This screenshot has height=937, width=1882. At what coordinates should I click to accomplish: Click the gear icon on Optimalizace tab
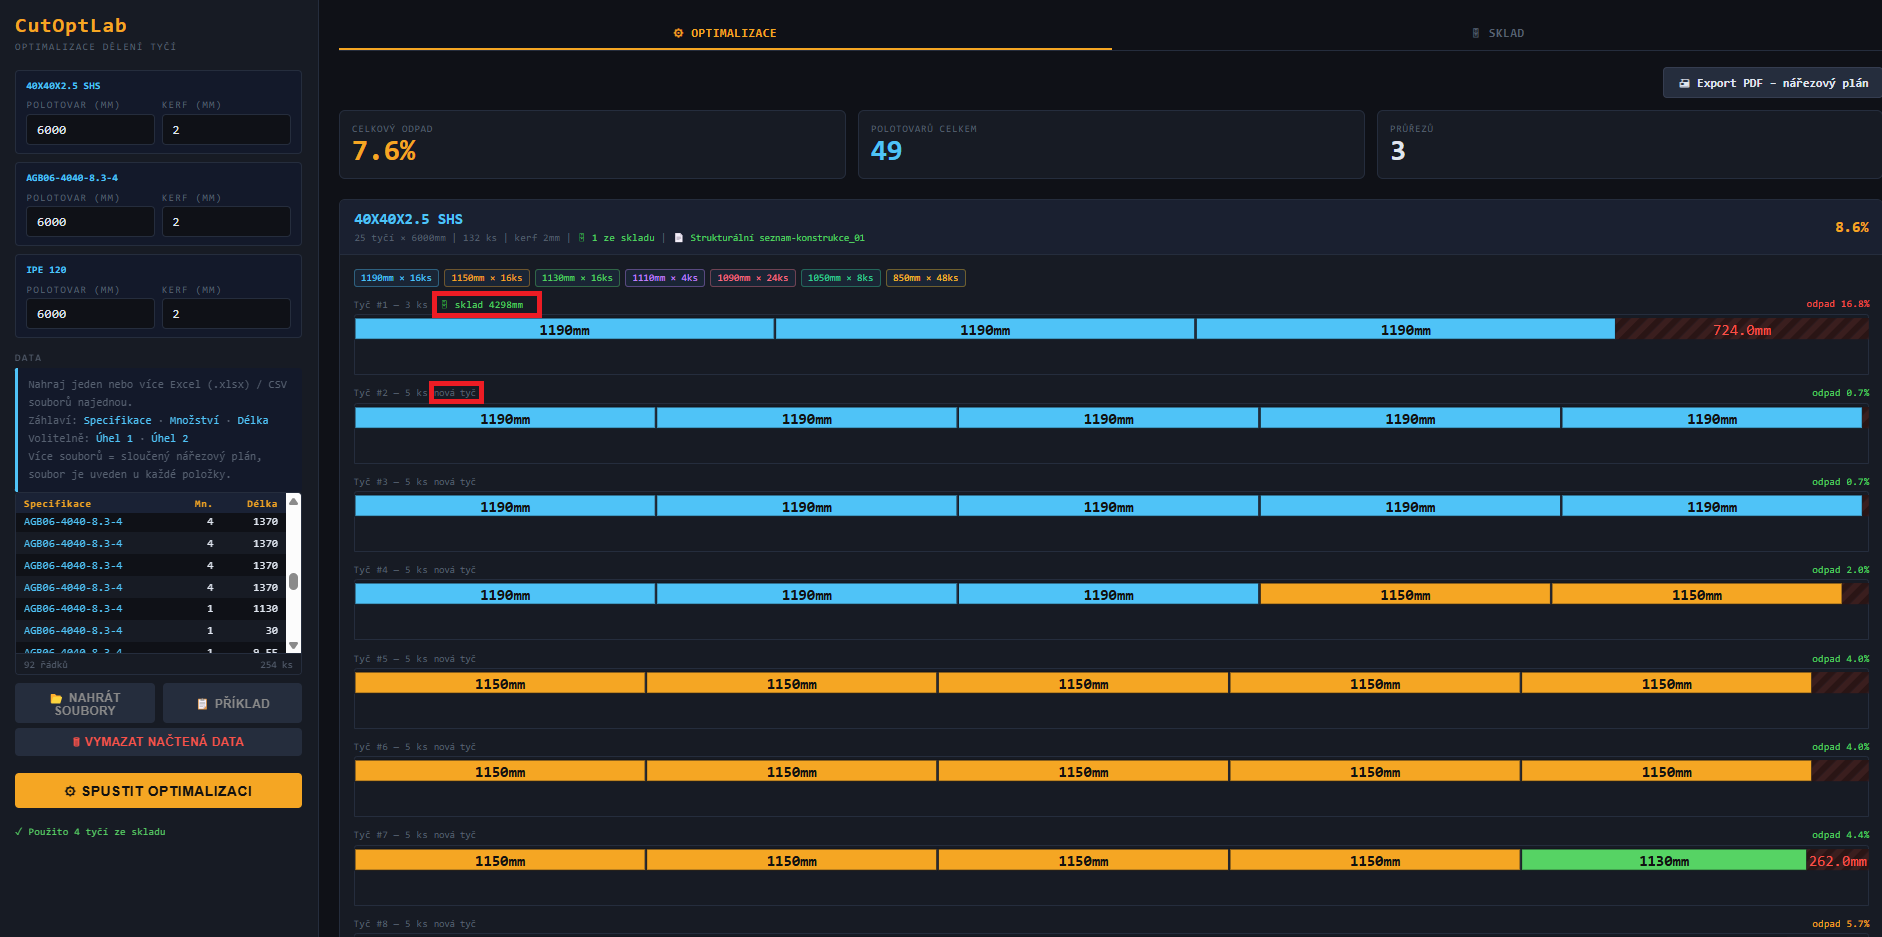click(x=678, y=33)
